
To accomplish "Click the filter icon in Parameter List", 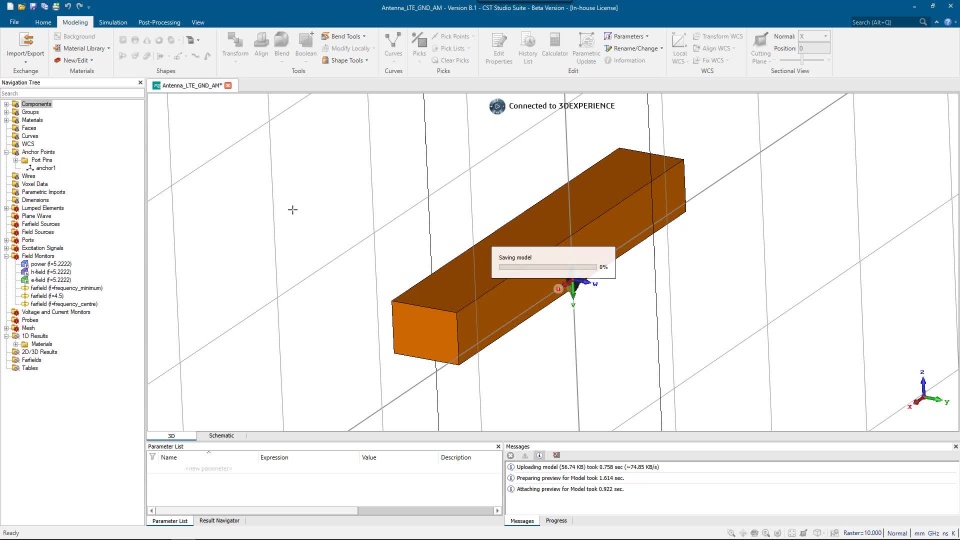I will pyautogui.click(x=152, y=457).
